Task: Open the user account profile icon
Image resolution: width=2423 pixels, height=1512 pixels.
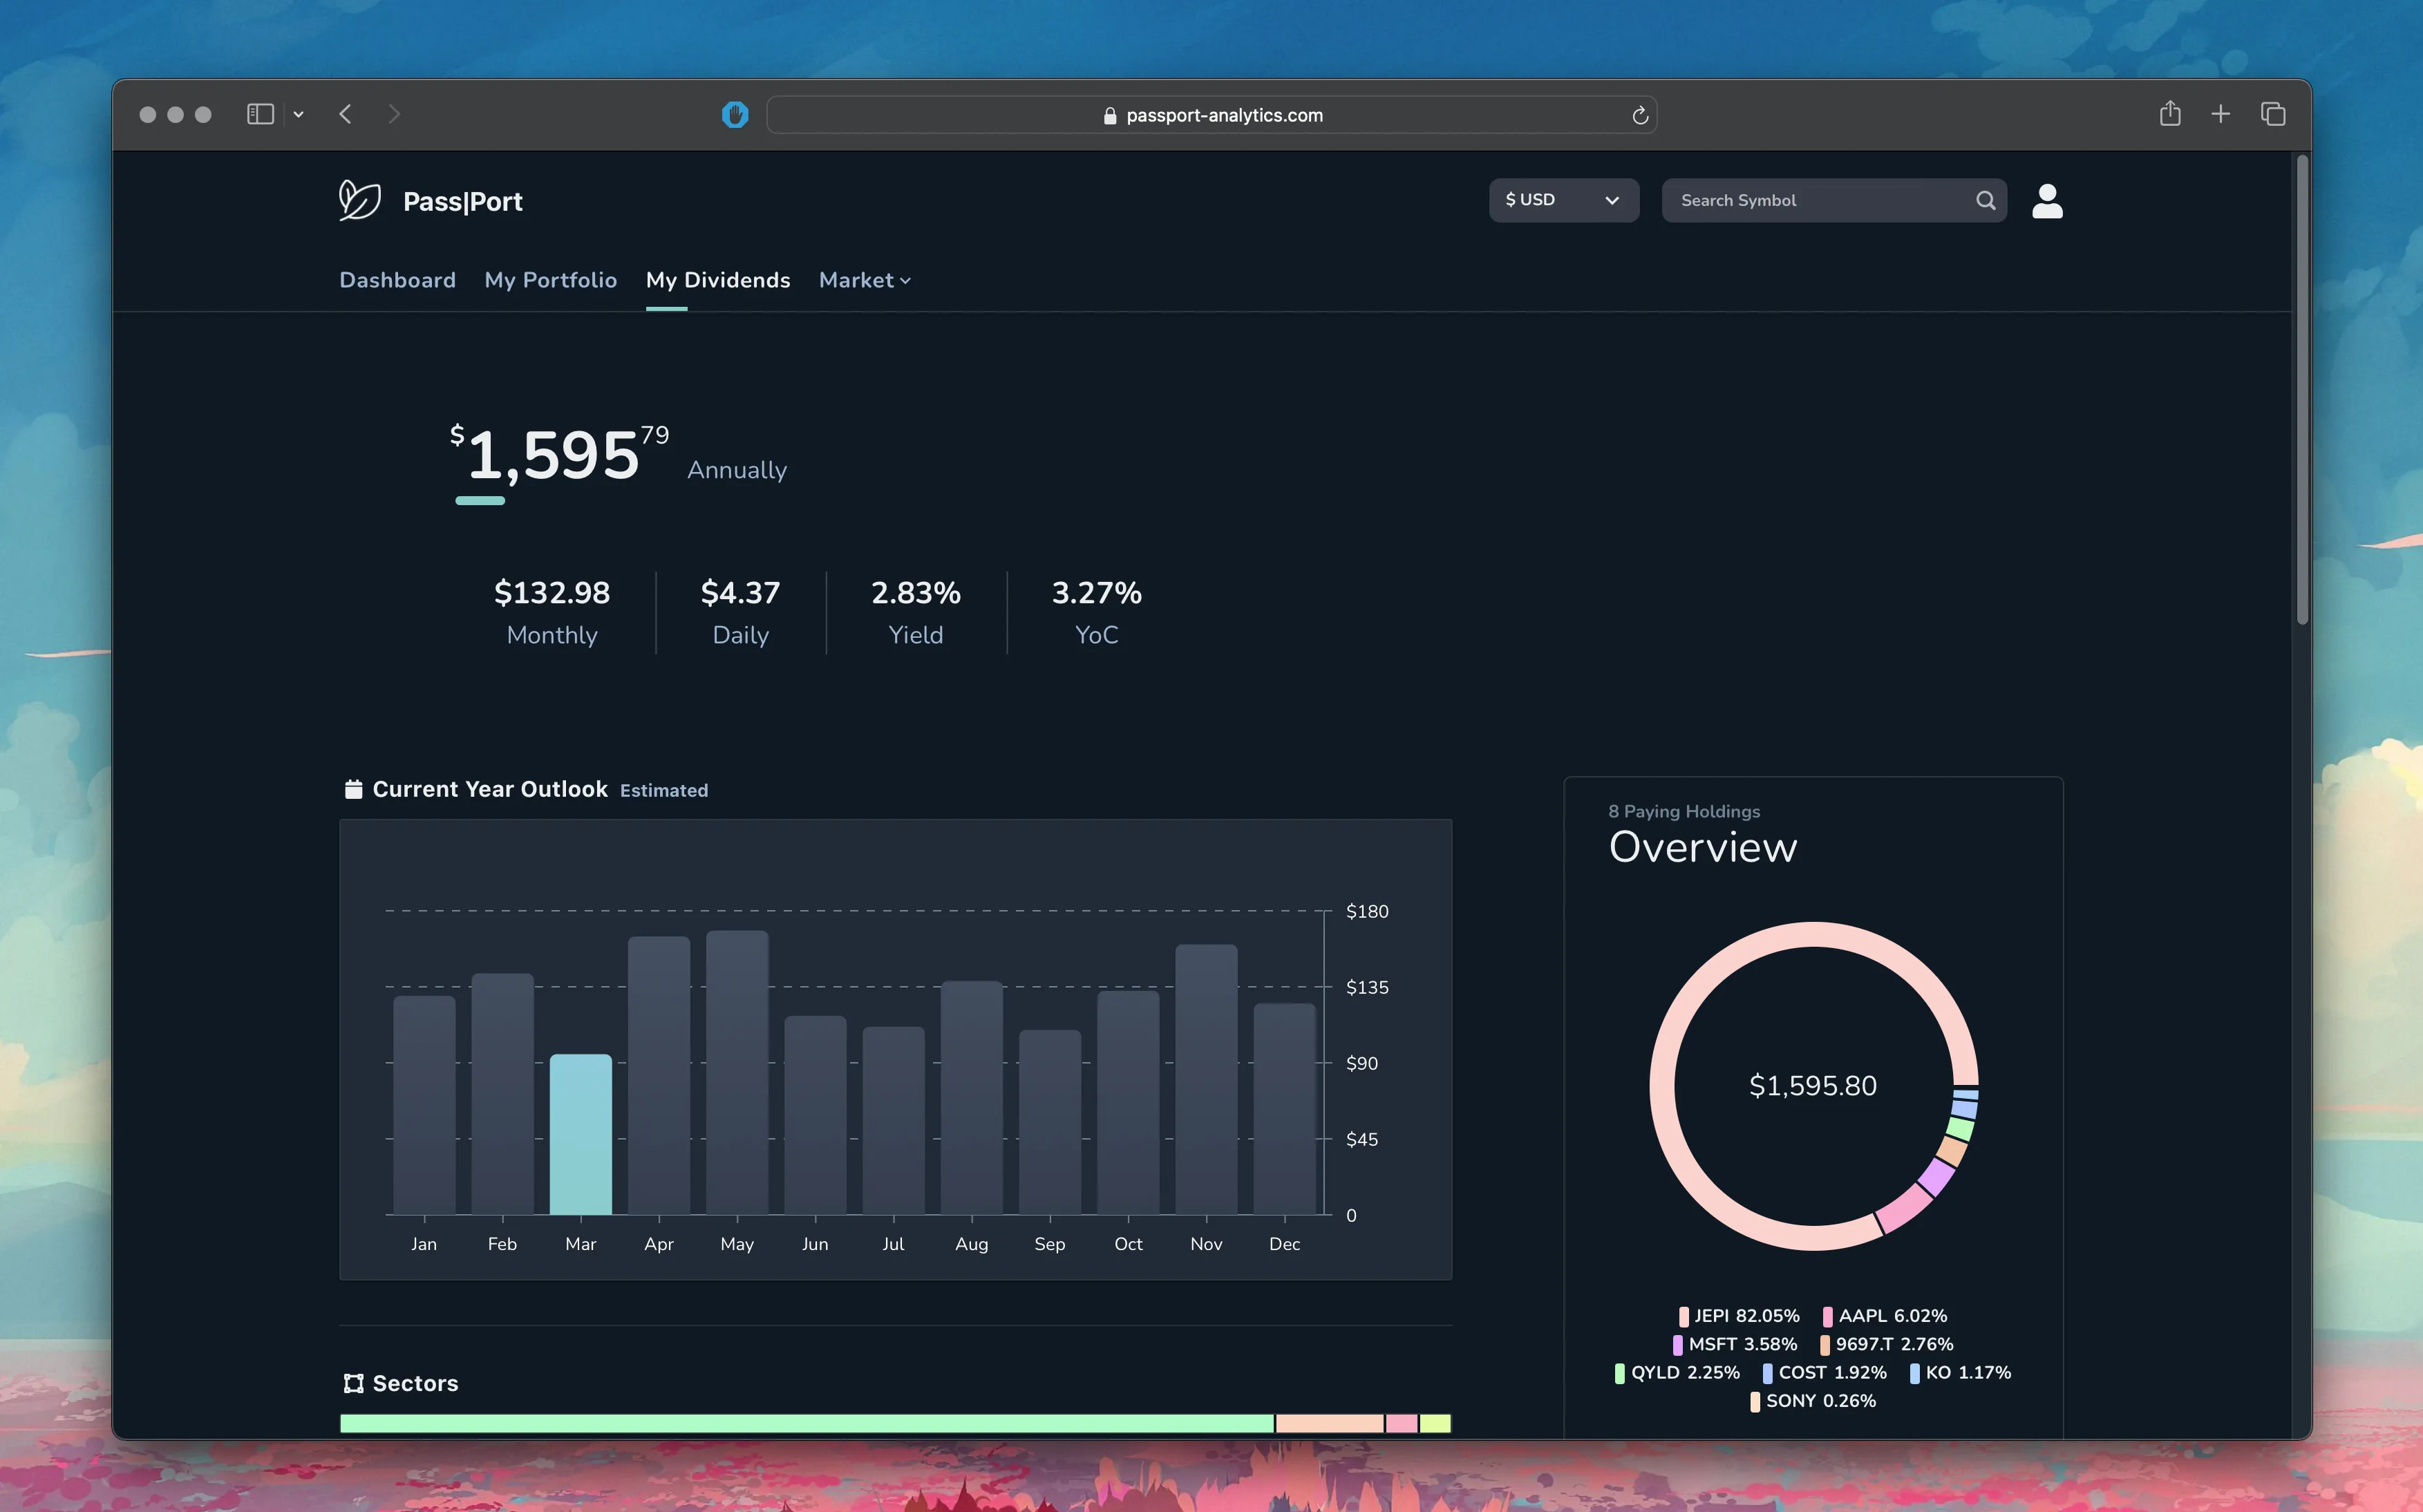Action: click(x=2047, y=200)
